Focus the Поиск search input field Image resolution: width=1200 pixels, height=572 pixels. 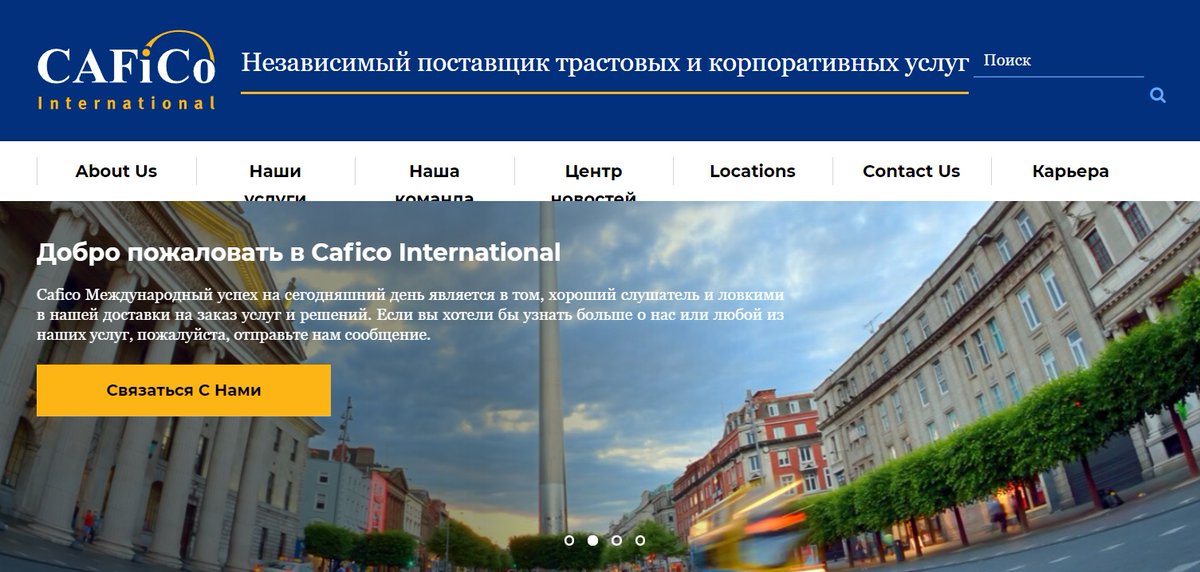(x=1057, y=61)
